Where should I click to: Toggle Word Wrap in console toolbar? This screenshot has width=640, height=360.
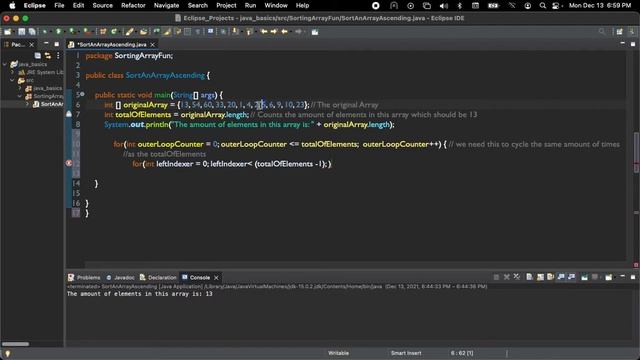pyautogui.click(x=550, y=277)
